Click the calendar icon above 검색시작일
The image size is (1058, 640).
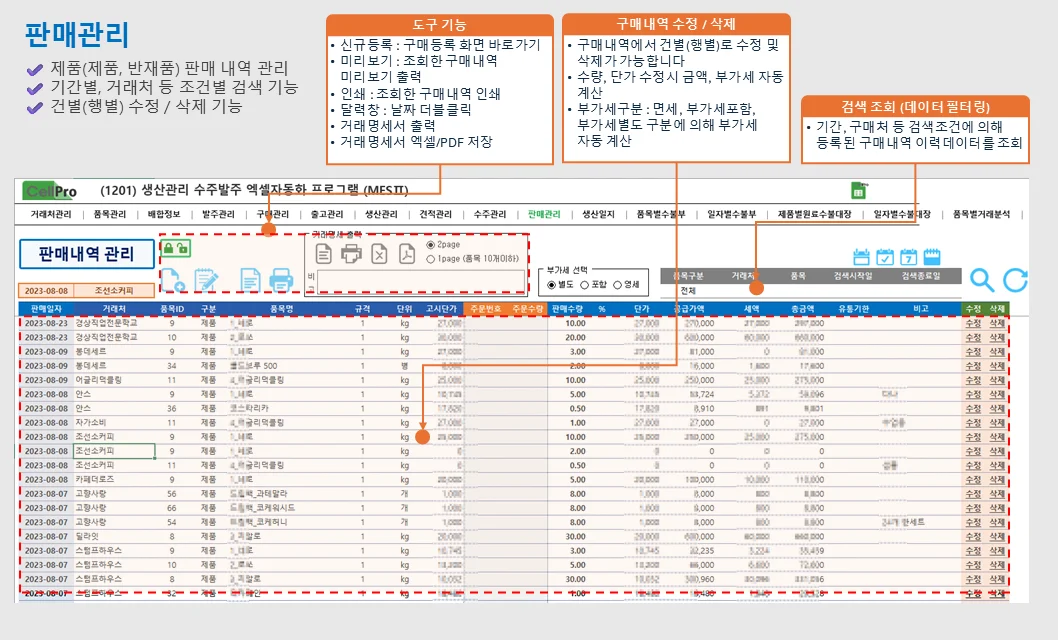[x=862, y=257]
